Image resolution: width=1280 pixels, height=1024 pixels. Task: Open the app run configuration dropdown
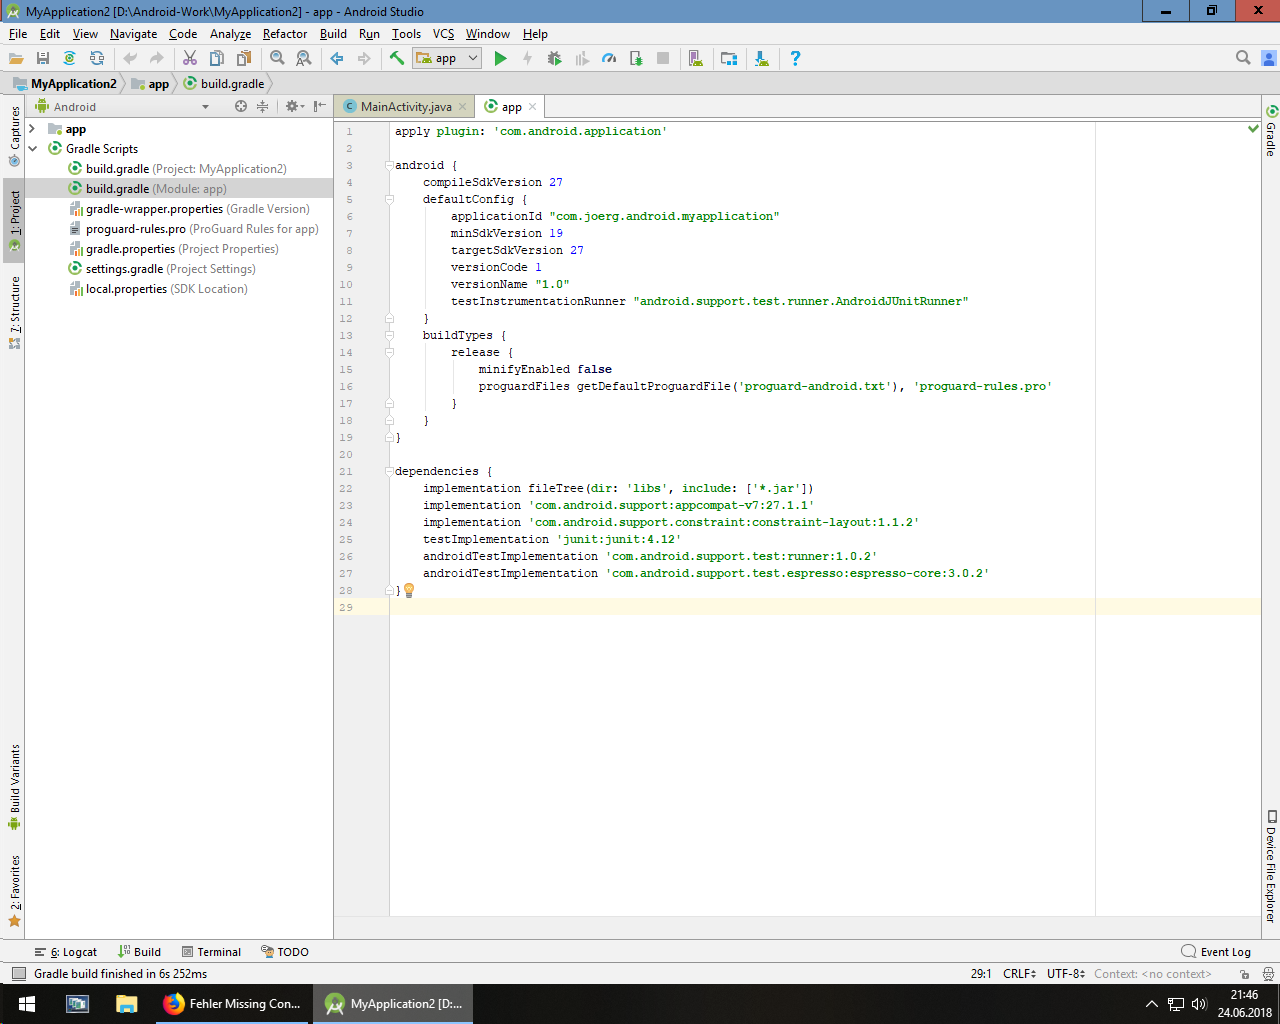(447, 59)
